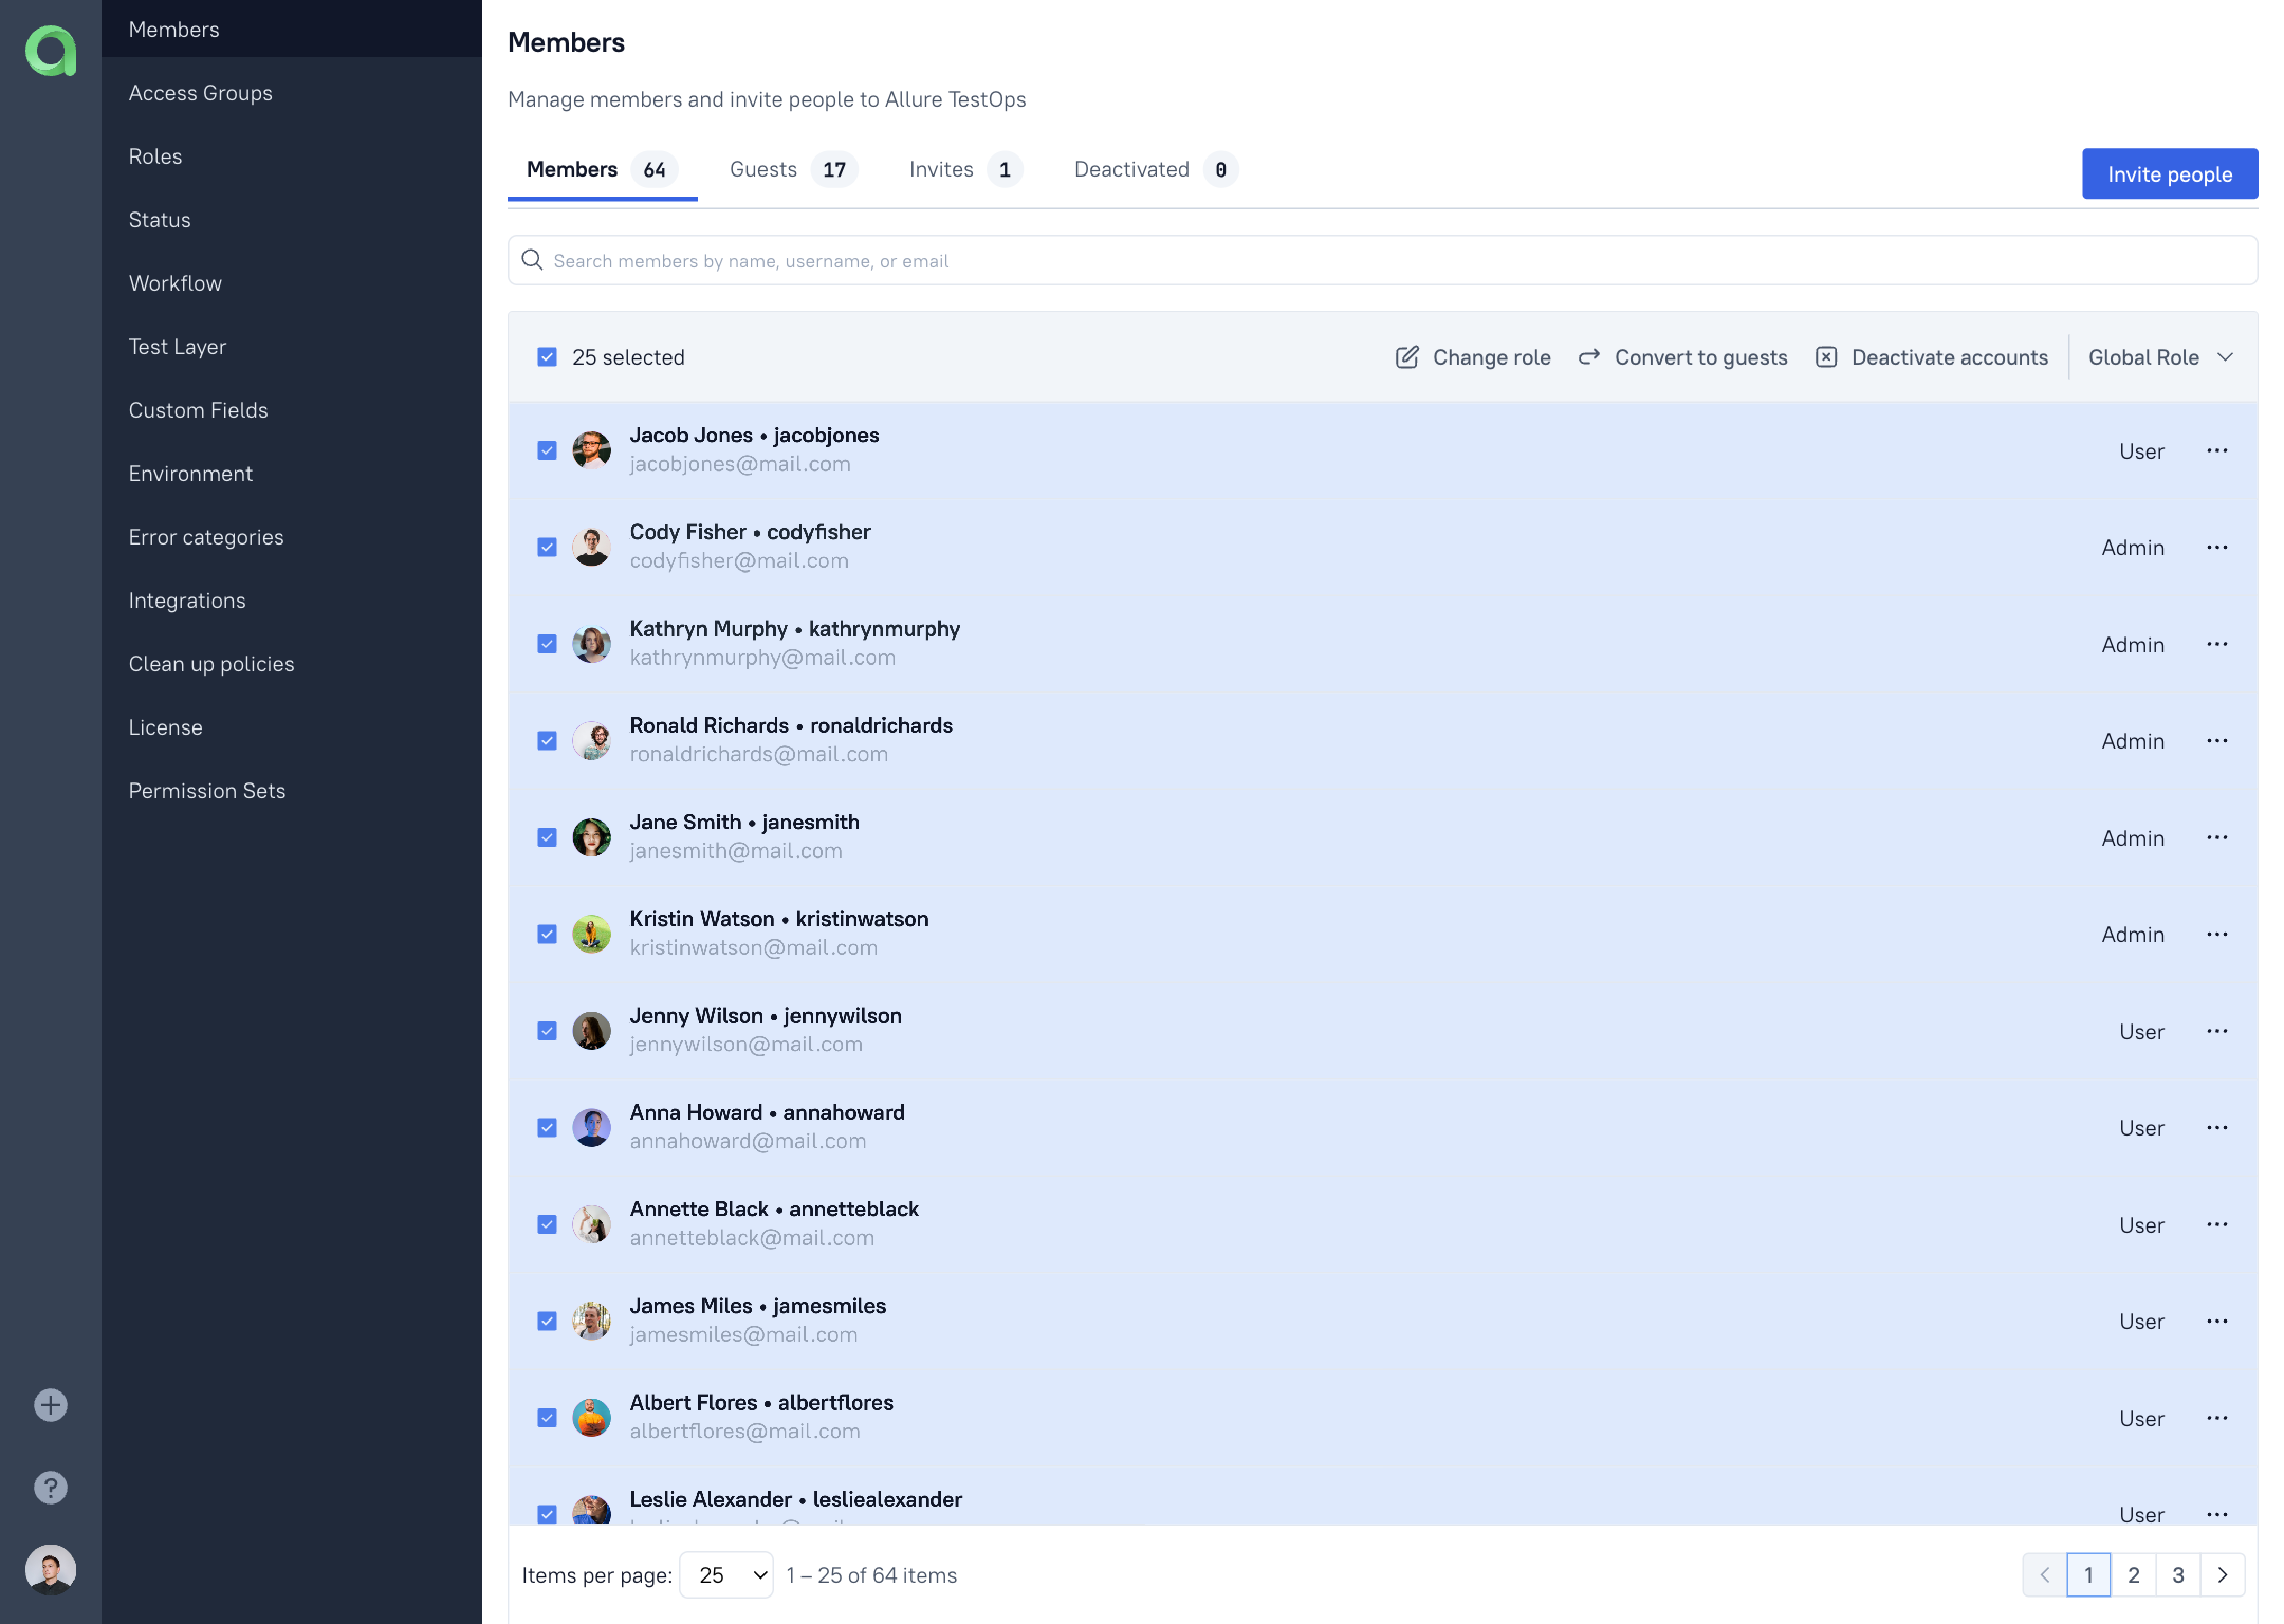
Task: Click the Invite people button
Action: coord(2169,173)
